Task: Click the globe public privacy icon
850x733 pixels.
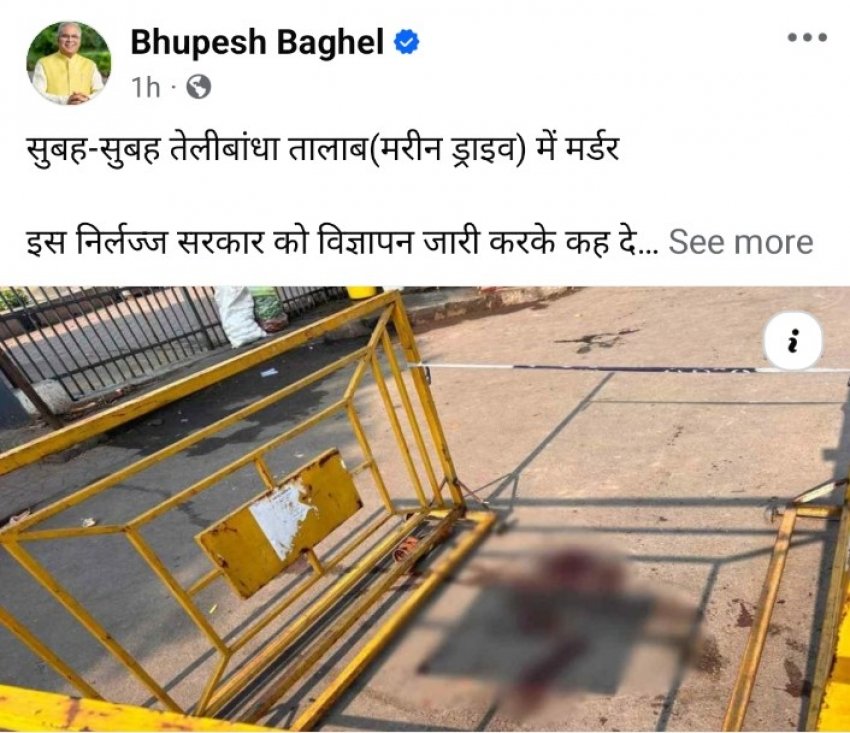Action: [198, 87]
